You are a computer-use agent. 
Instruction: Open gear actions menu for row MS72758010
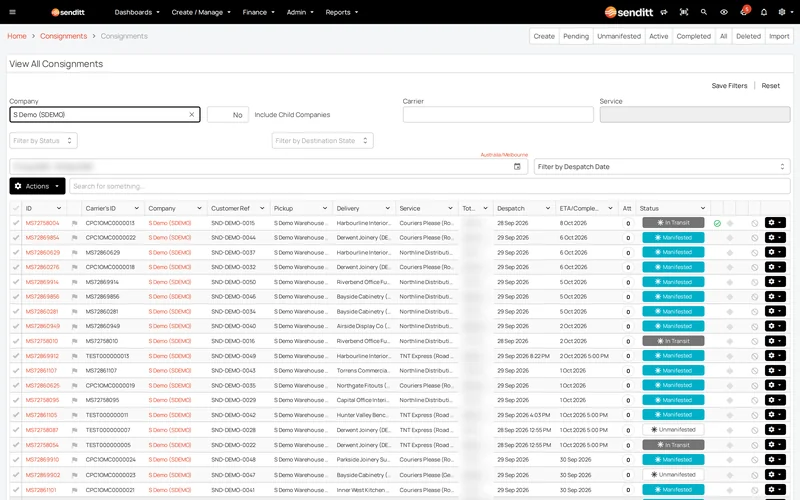click(775, 341)
